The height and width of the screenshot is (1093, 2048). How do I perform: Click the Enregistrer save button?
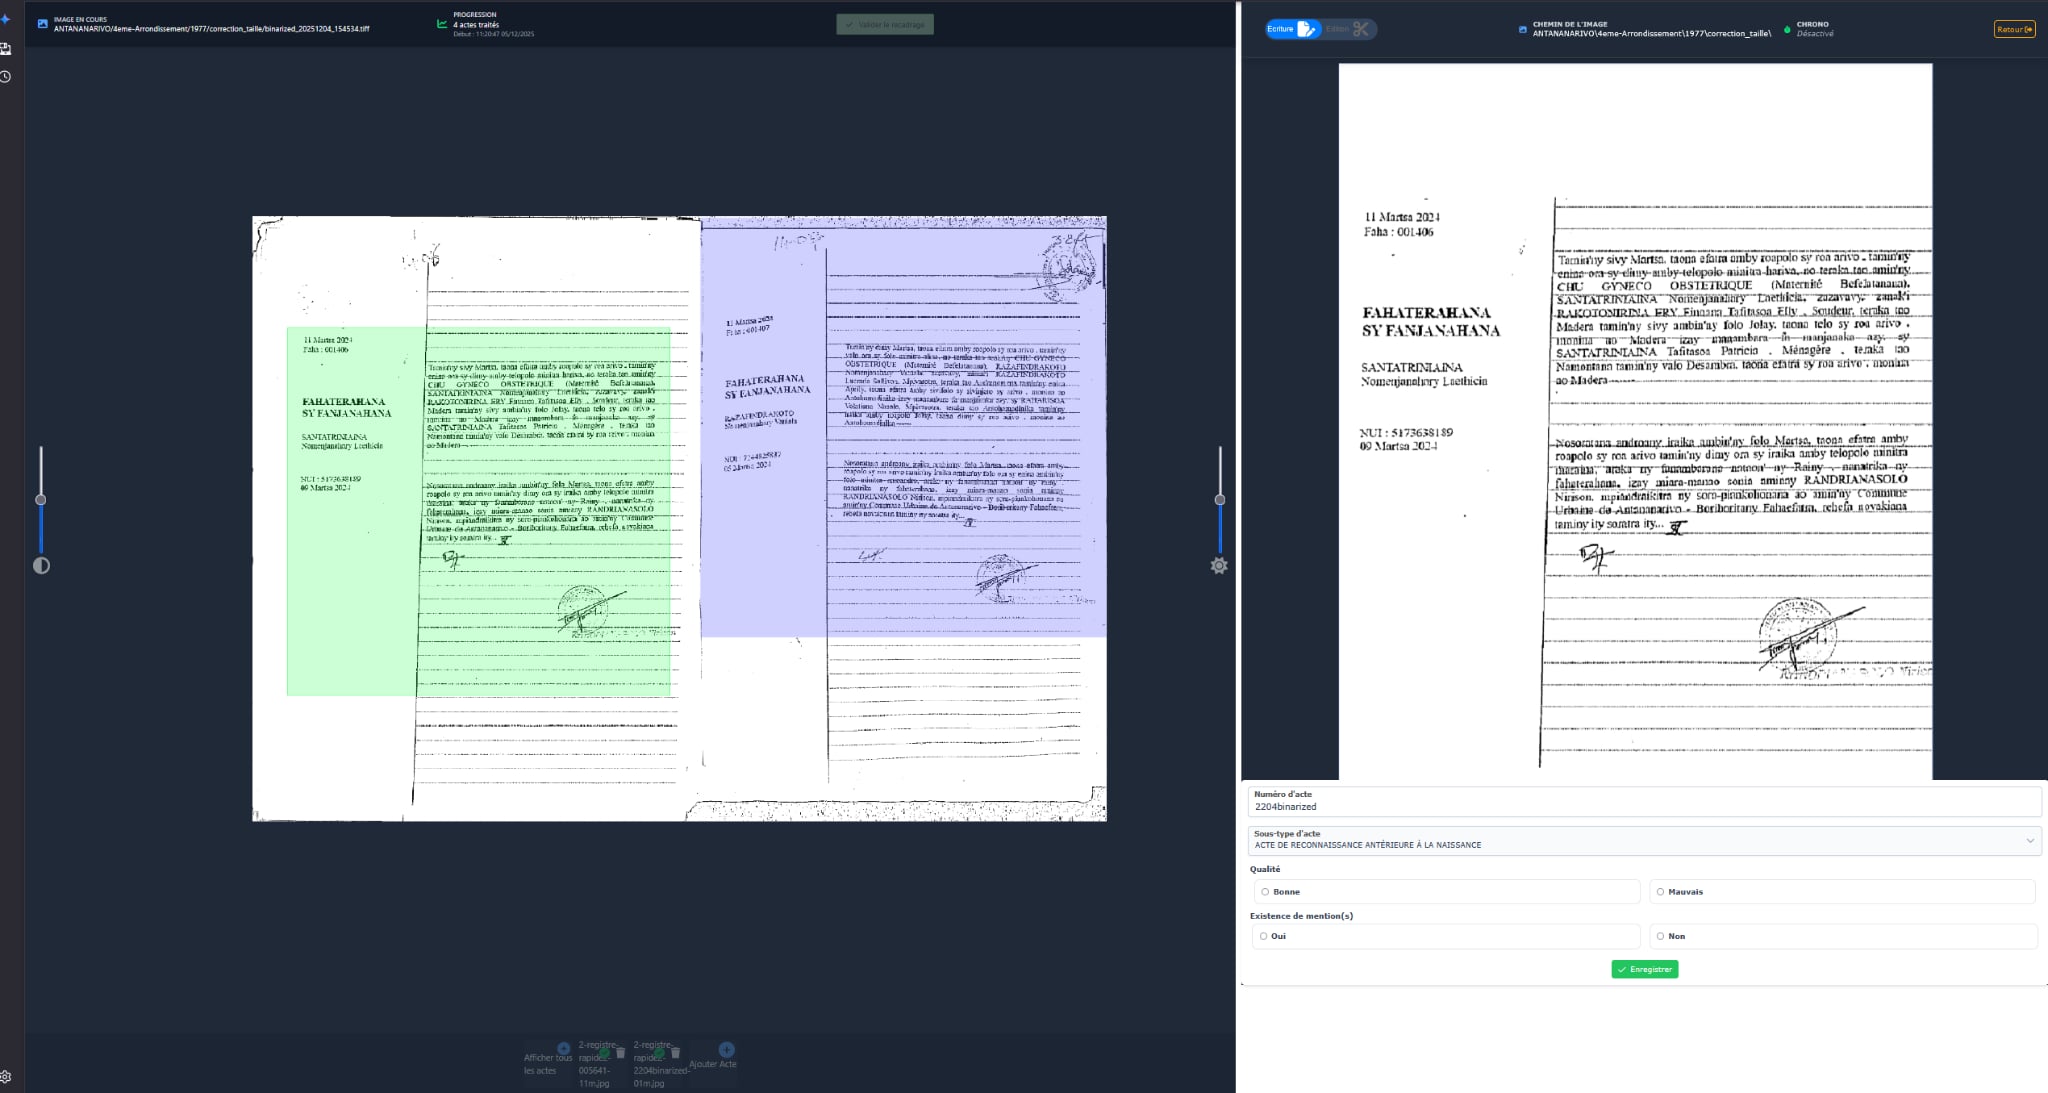[x=1644, y=969]
